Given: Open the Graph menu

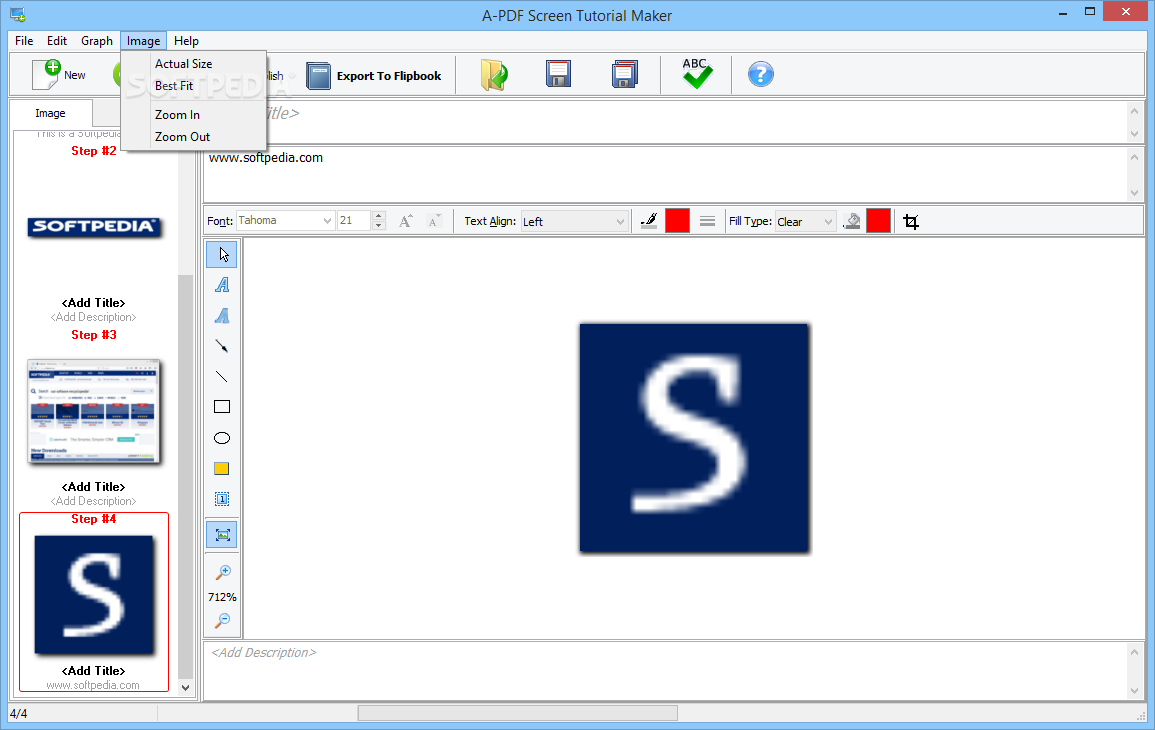Looking at the screenshot, I should tap(96, 41).
